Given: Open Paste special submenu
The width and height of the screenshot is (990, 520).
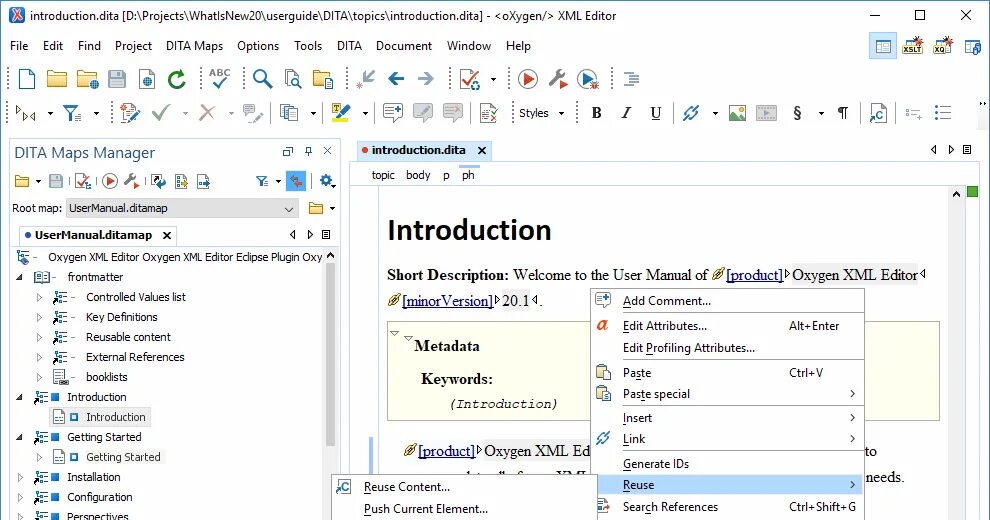Looking at the screenshot, I should point(727,394).
